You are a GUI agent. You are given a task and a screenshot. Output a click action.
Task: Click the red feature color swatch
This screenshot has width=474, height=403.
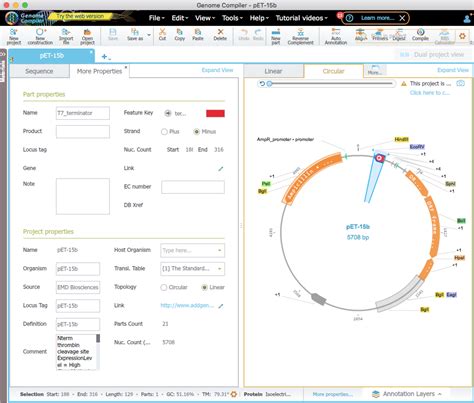point(215,113)
